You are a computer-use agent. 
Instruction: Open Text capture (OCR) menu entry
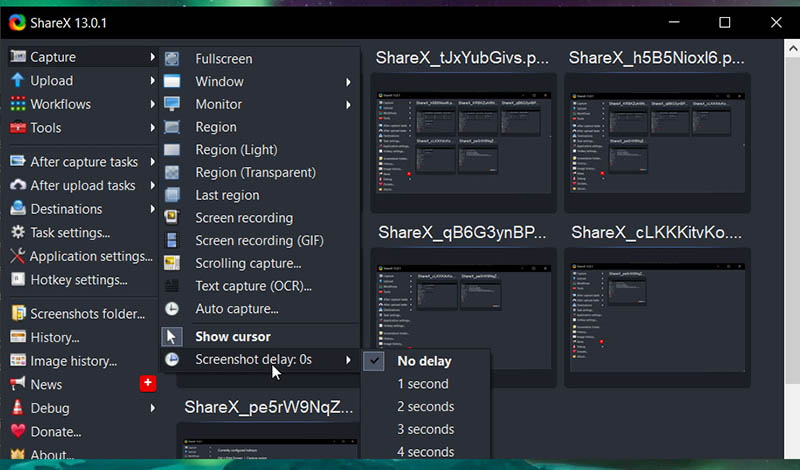pos(260,286)
